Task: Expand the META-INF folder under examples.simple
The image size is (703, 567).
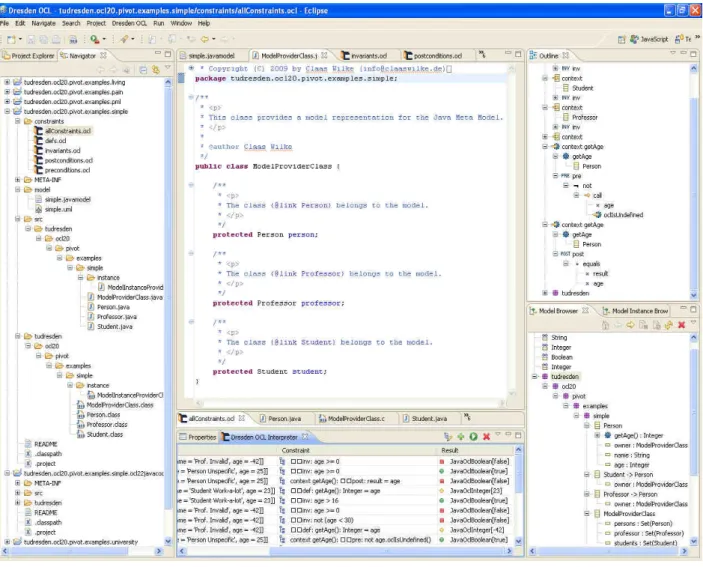Action: (17, 180)
